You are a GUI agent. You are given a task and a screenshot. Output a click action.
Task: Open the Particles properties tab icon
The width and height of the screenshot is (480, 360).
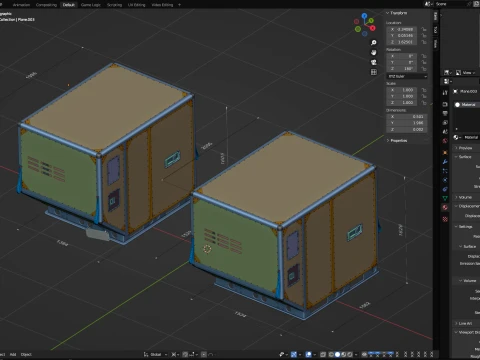(445, 171)
